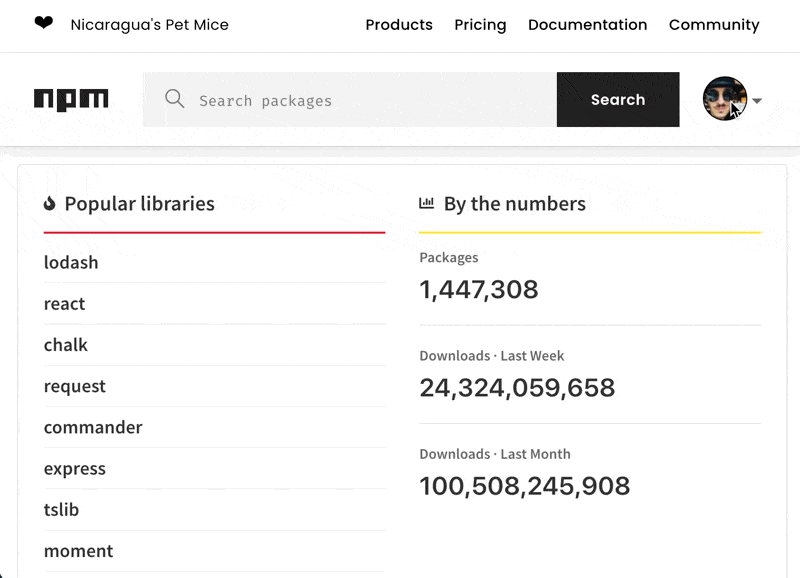Click the bar chart icon beside By the numbers

(x=426, y=203)
